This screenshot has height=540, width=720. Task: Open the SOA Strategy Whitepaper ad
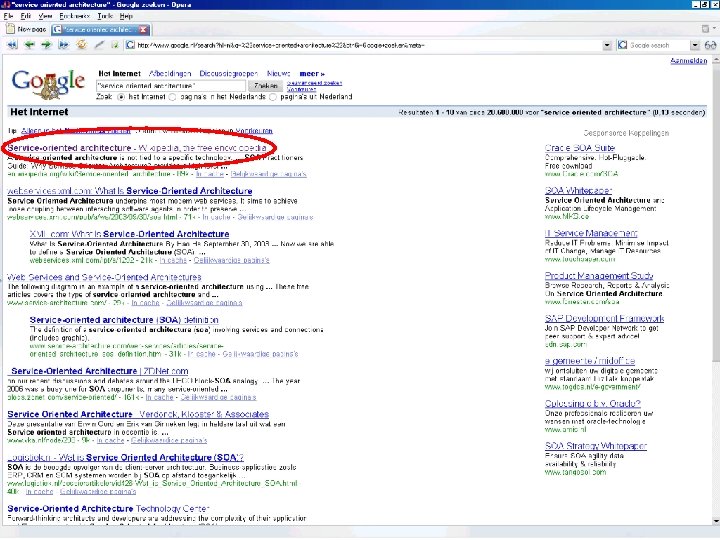596,445
